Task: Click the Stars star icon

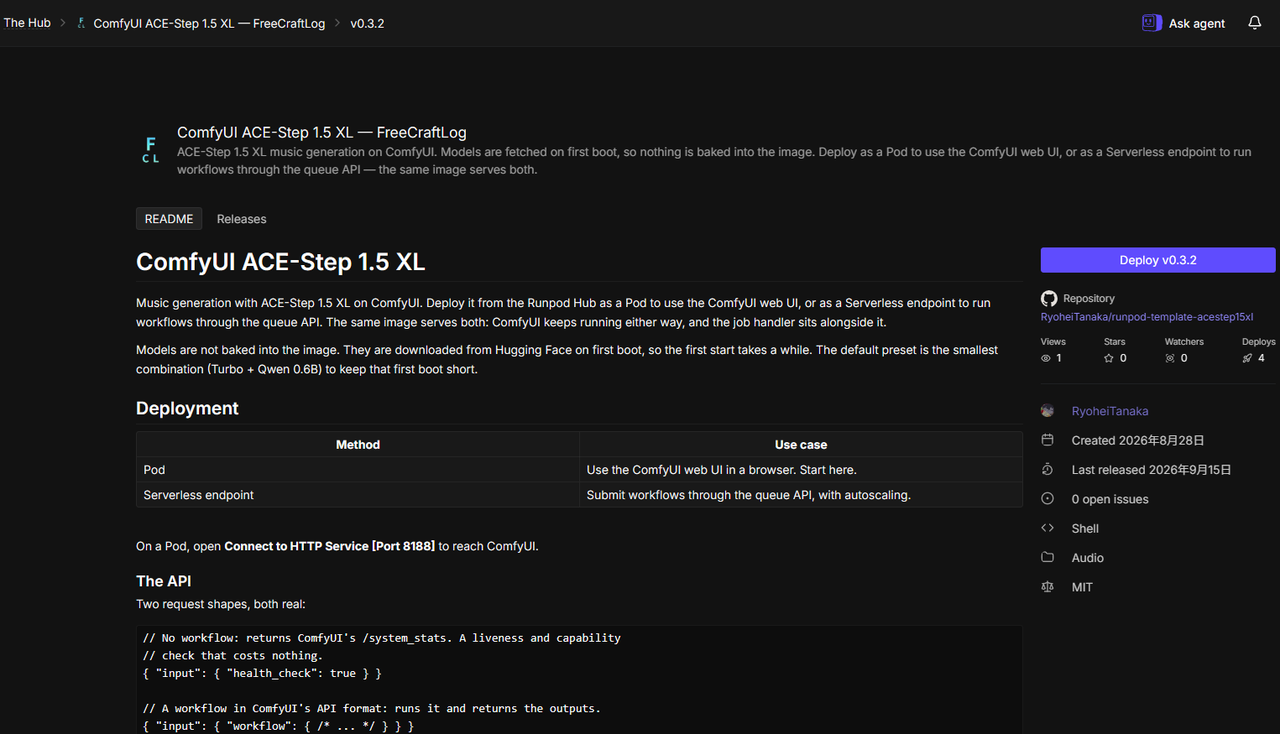Action: coord(1108,358)
